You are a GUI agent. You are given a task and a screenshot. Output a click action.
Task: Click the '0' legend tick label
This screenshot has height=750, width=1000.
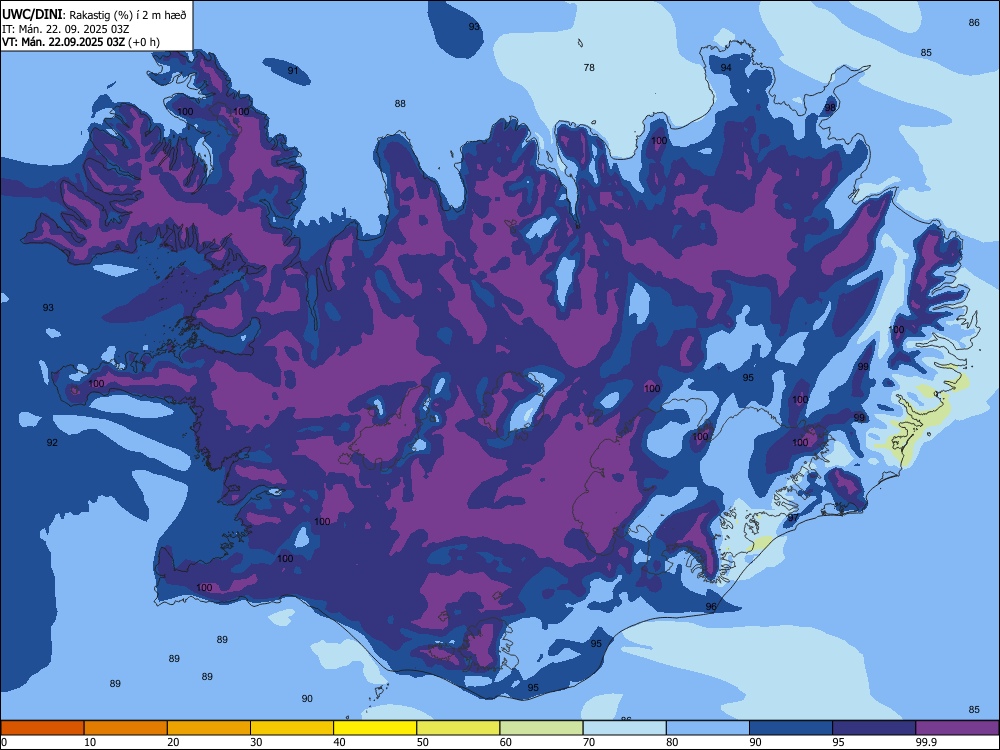[x=4, y=742]
